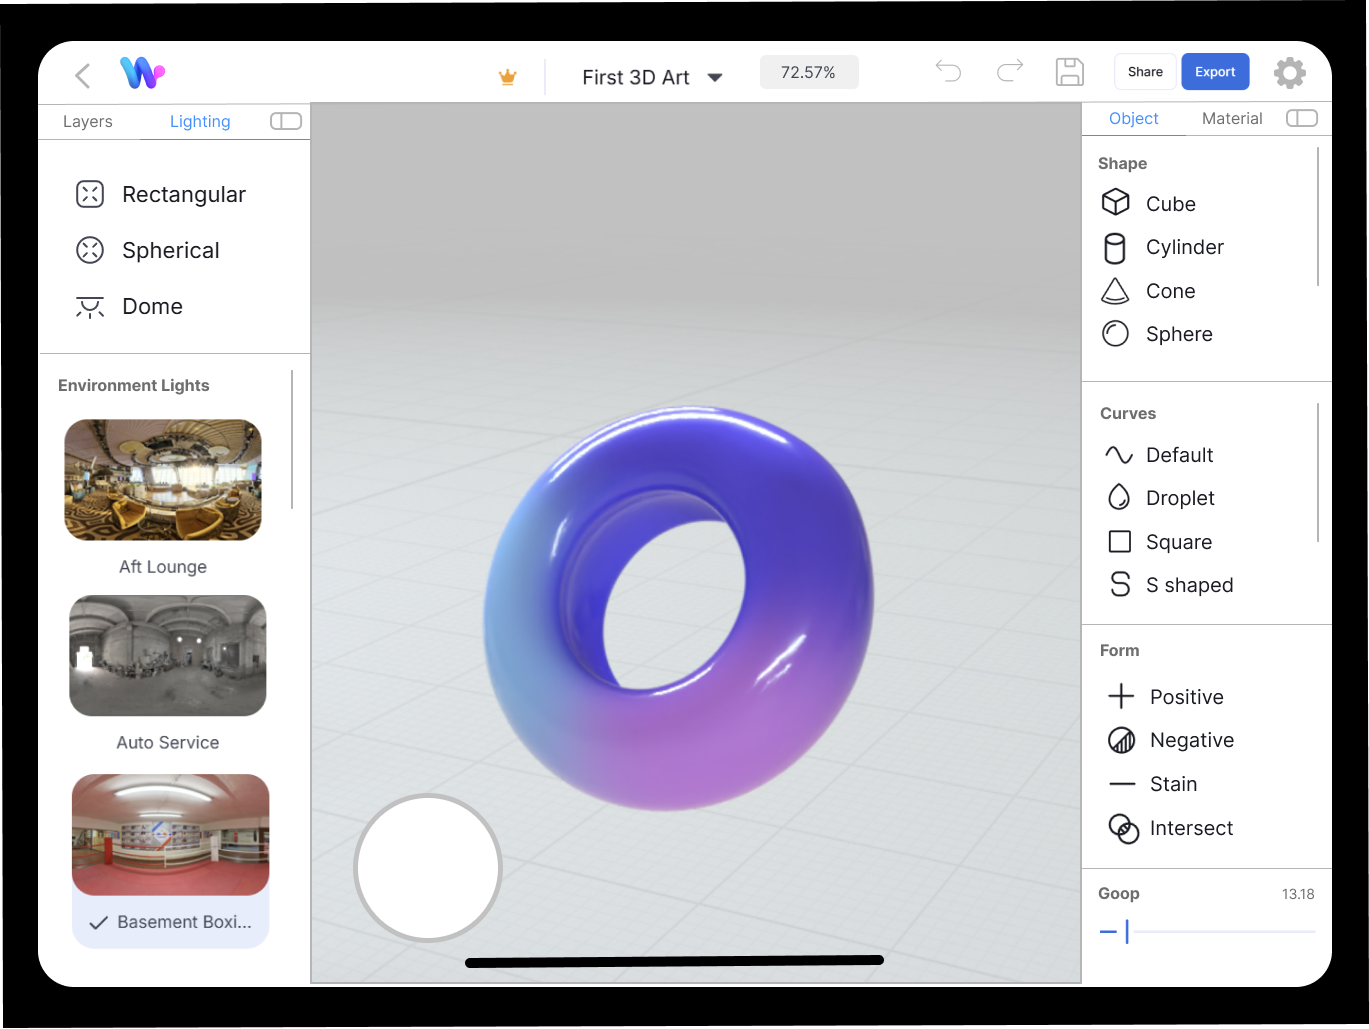Viewport: 1369px width, 1029px height.
Task: Toggle the right panel switch beside Material
Action: tap(1301, 118)
